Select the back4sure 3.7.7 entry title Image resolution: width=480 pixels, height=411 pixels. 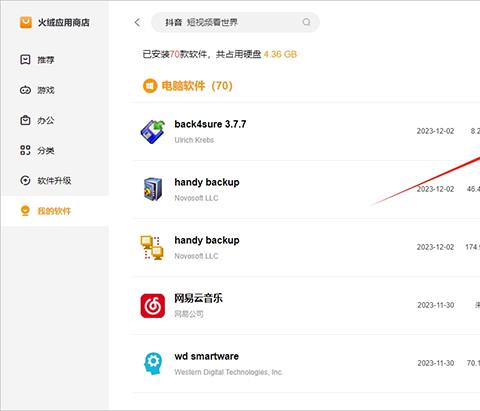click(210, 124)
